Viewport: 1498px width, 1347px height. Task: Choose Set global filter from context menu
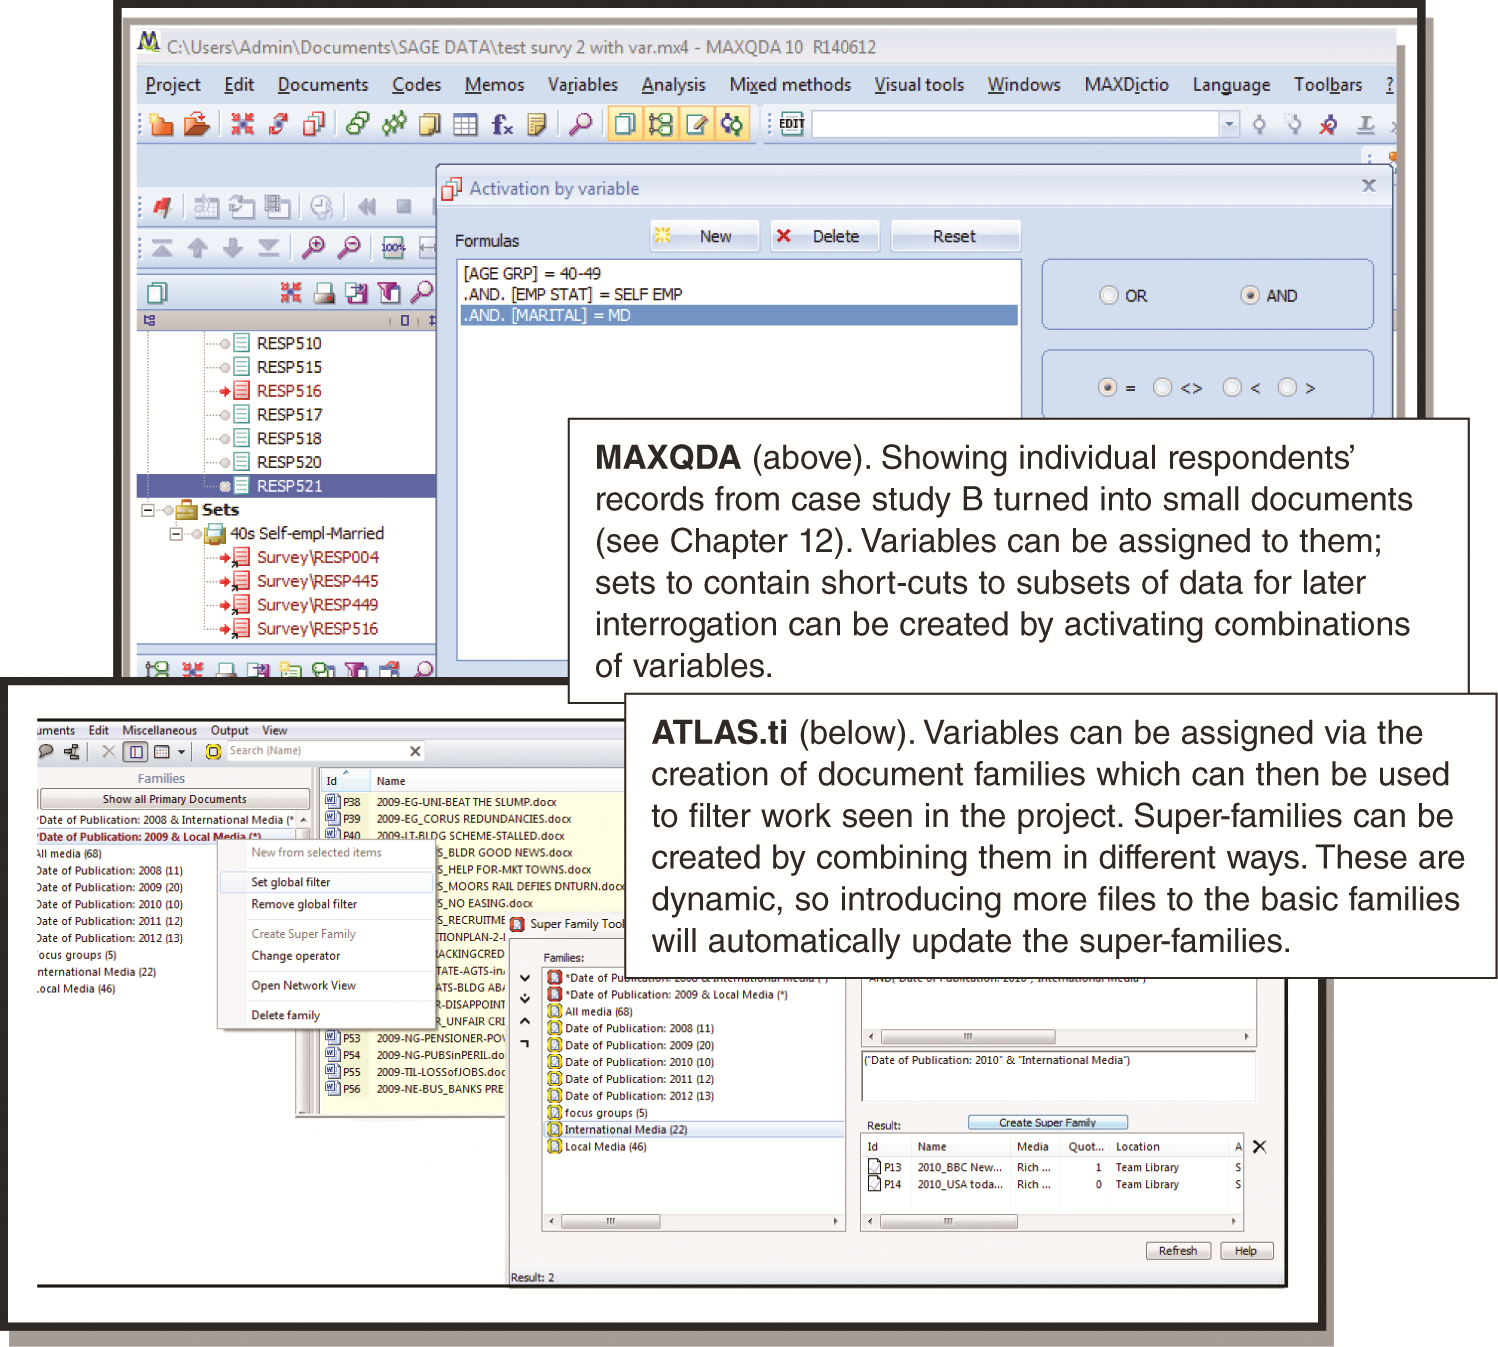tap(326, 882)
